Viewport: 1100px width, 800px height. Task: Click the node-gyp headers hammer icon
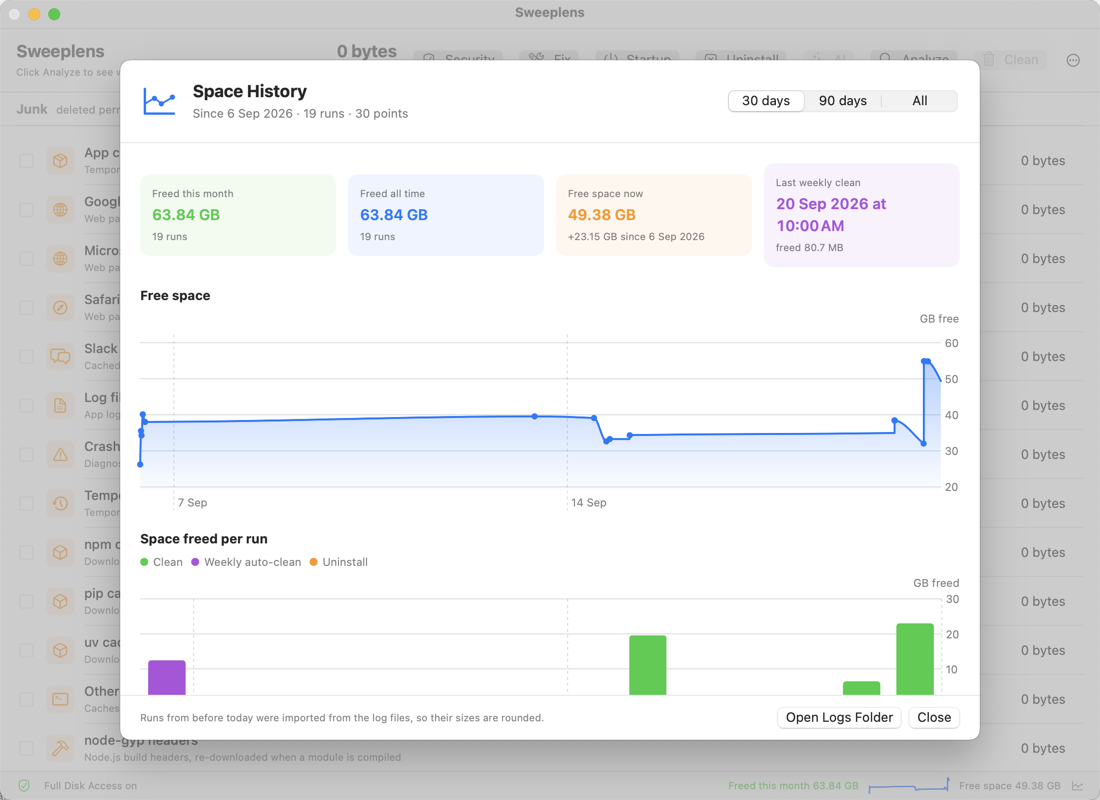[x=60, y=748]
